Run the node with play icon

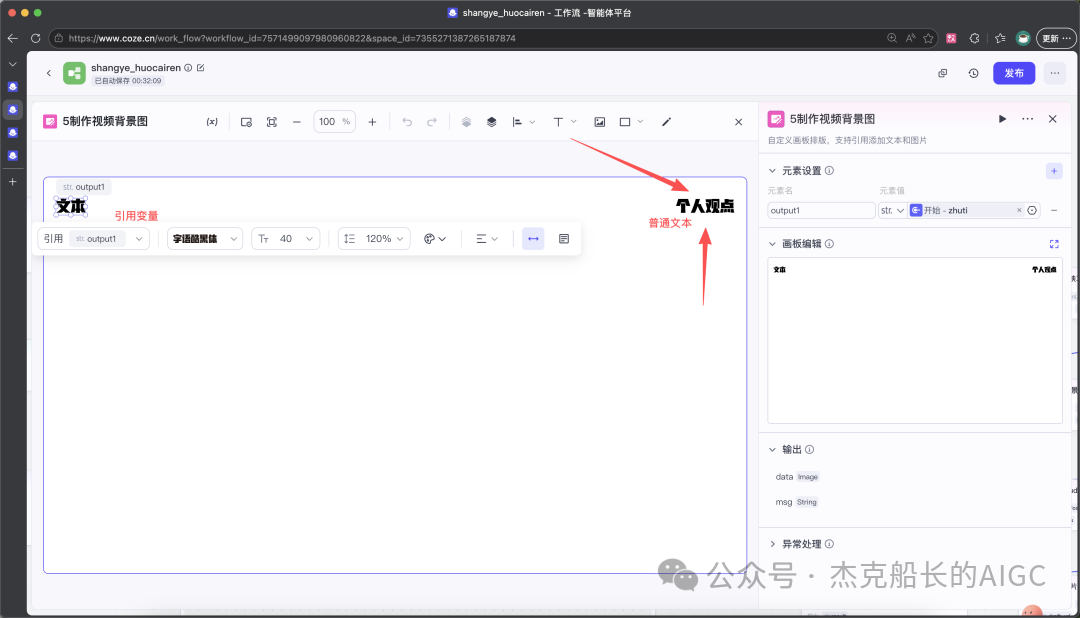pyautogui.click(x=1002, y=119)
